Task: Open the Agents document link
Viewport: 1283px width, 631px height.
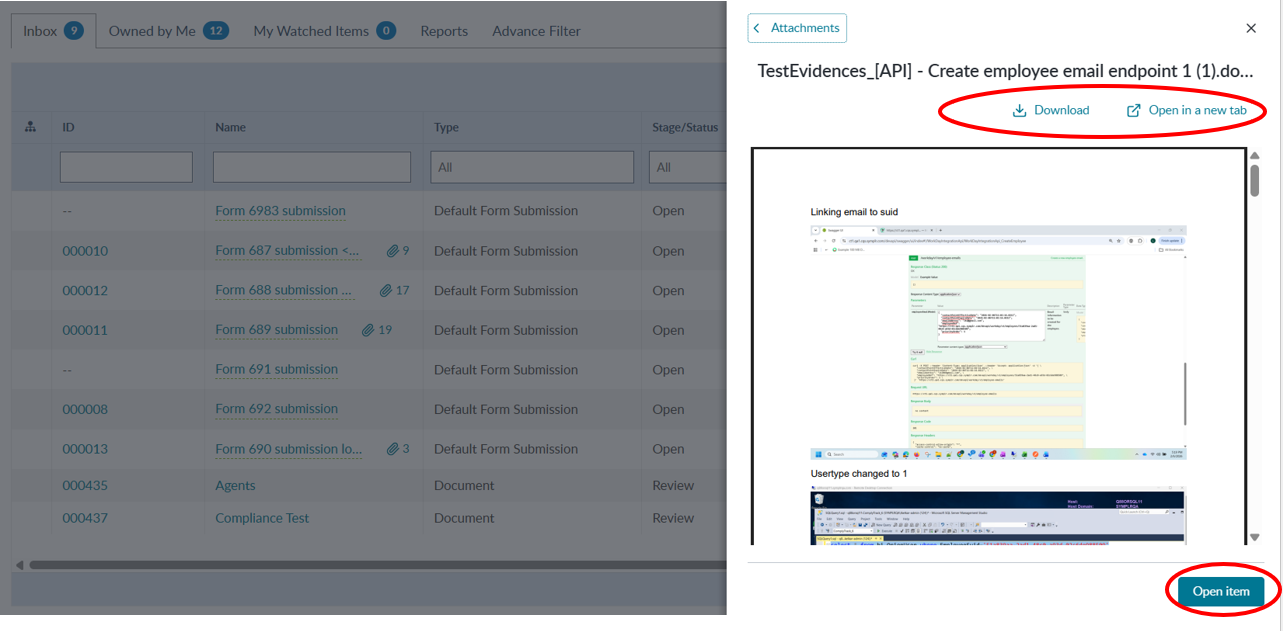Action: pyautogui.click(x=235, y=486)
